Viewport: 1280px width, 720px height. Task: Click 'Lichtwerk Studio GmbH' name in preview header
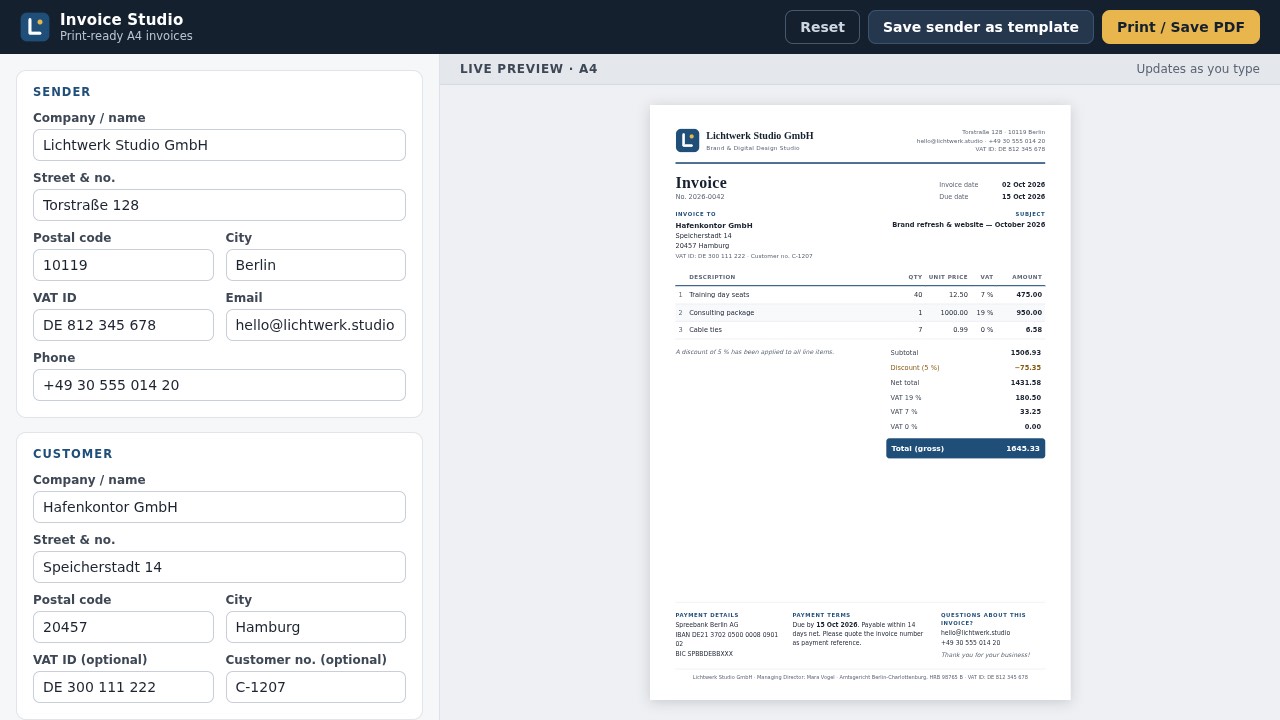tap(760, 136)
